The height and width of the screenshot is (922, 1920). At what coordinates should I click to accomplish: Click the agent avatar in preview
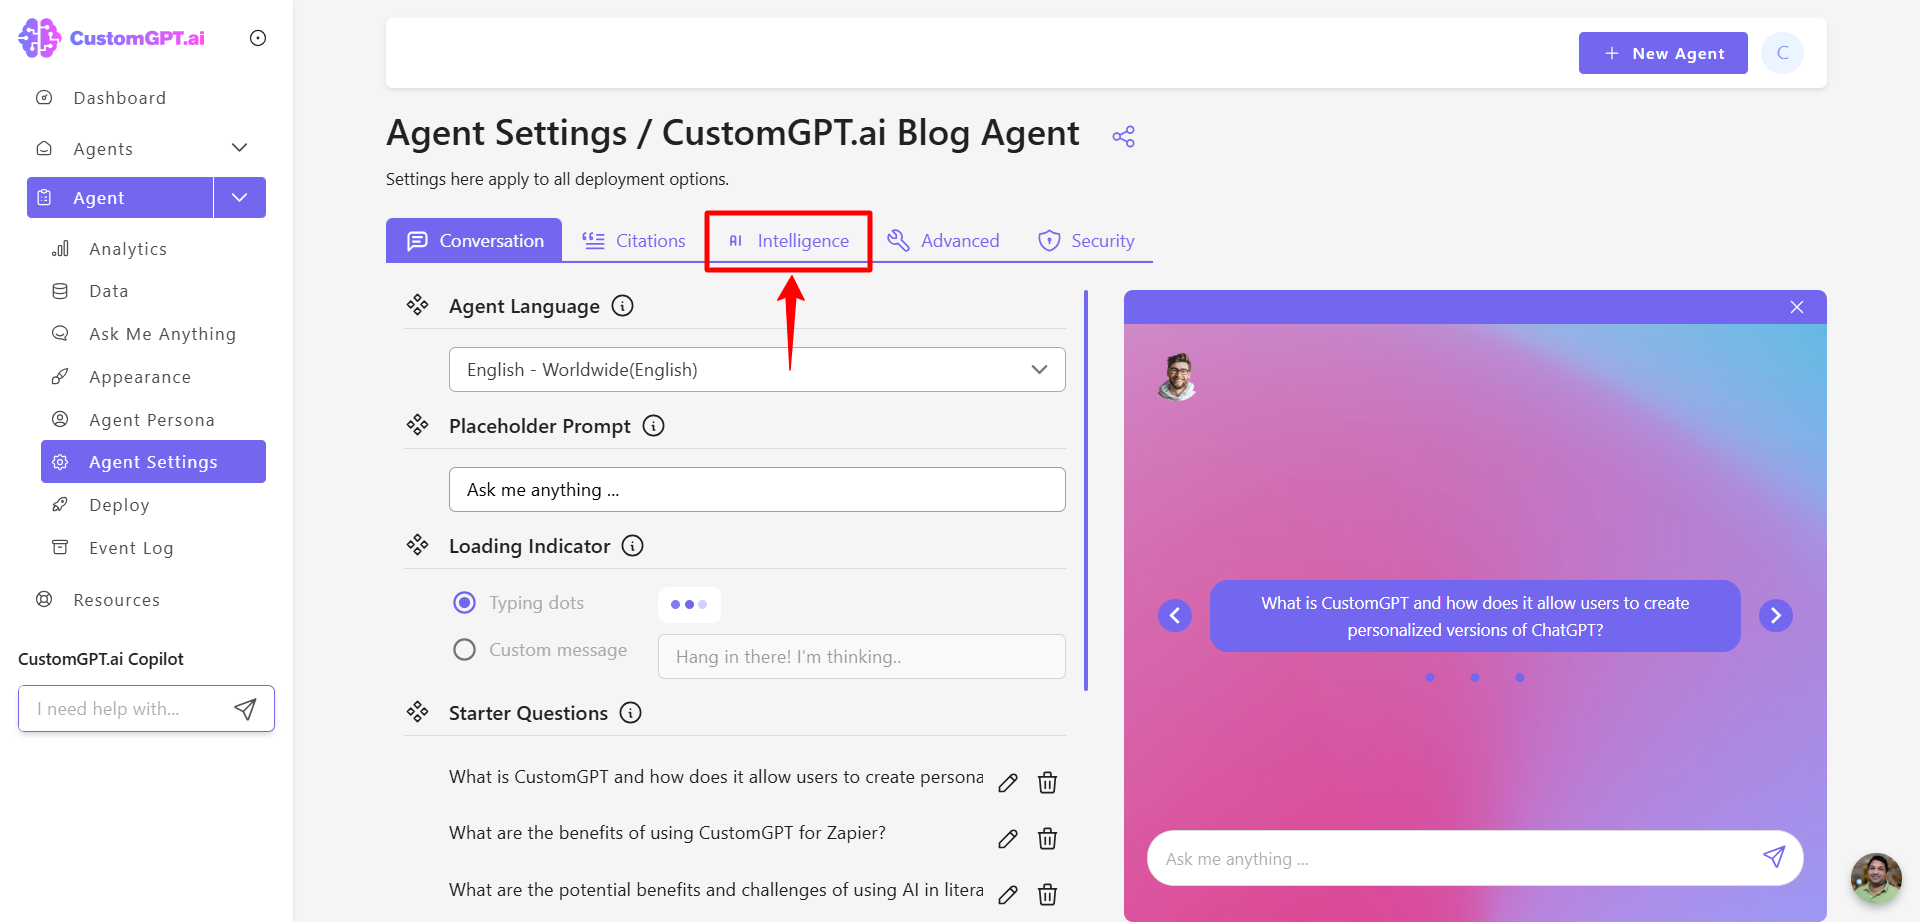click(1178, 377)
